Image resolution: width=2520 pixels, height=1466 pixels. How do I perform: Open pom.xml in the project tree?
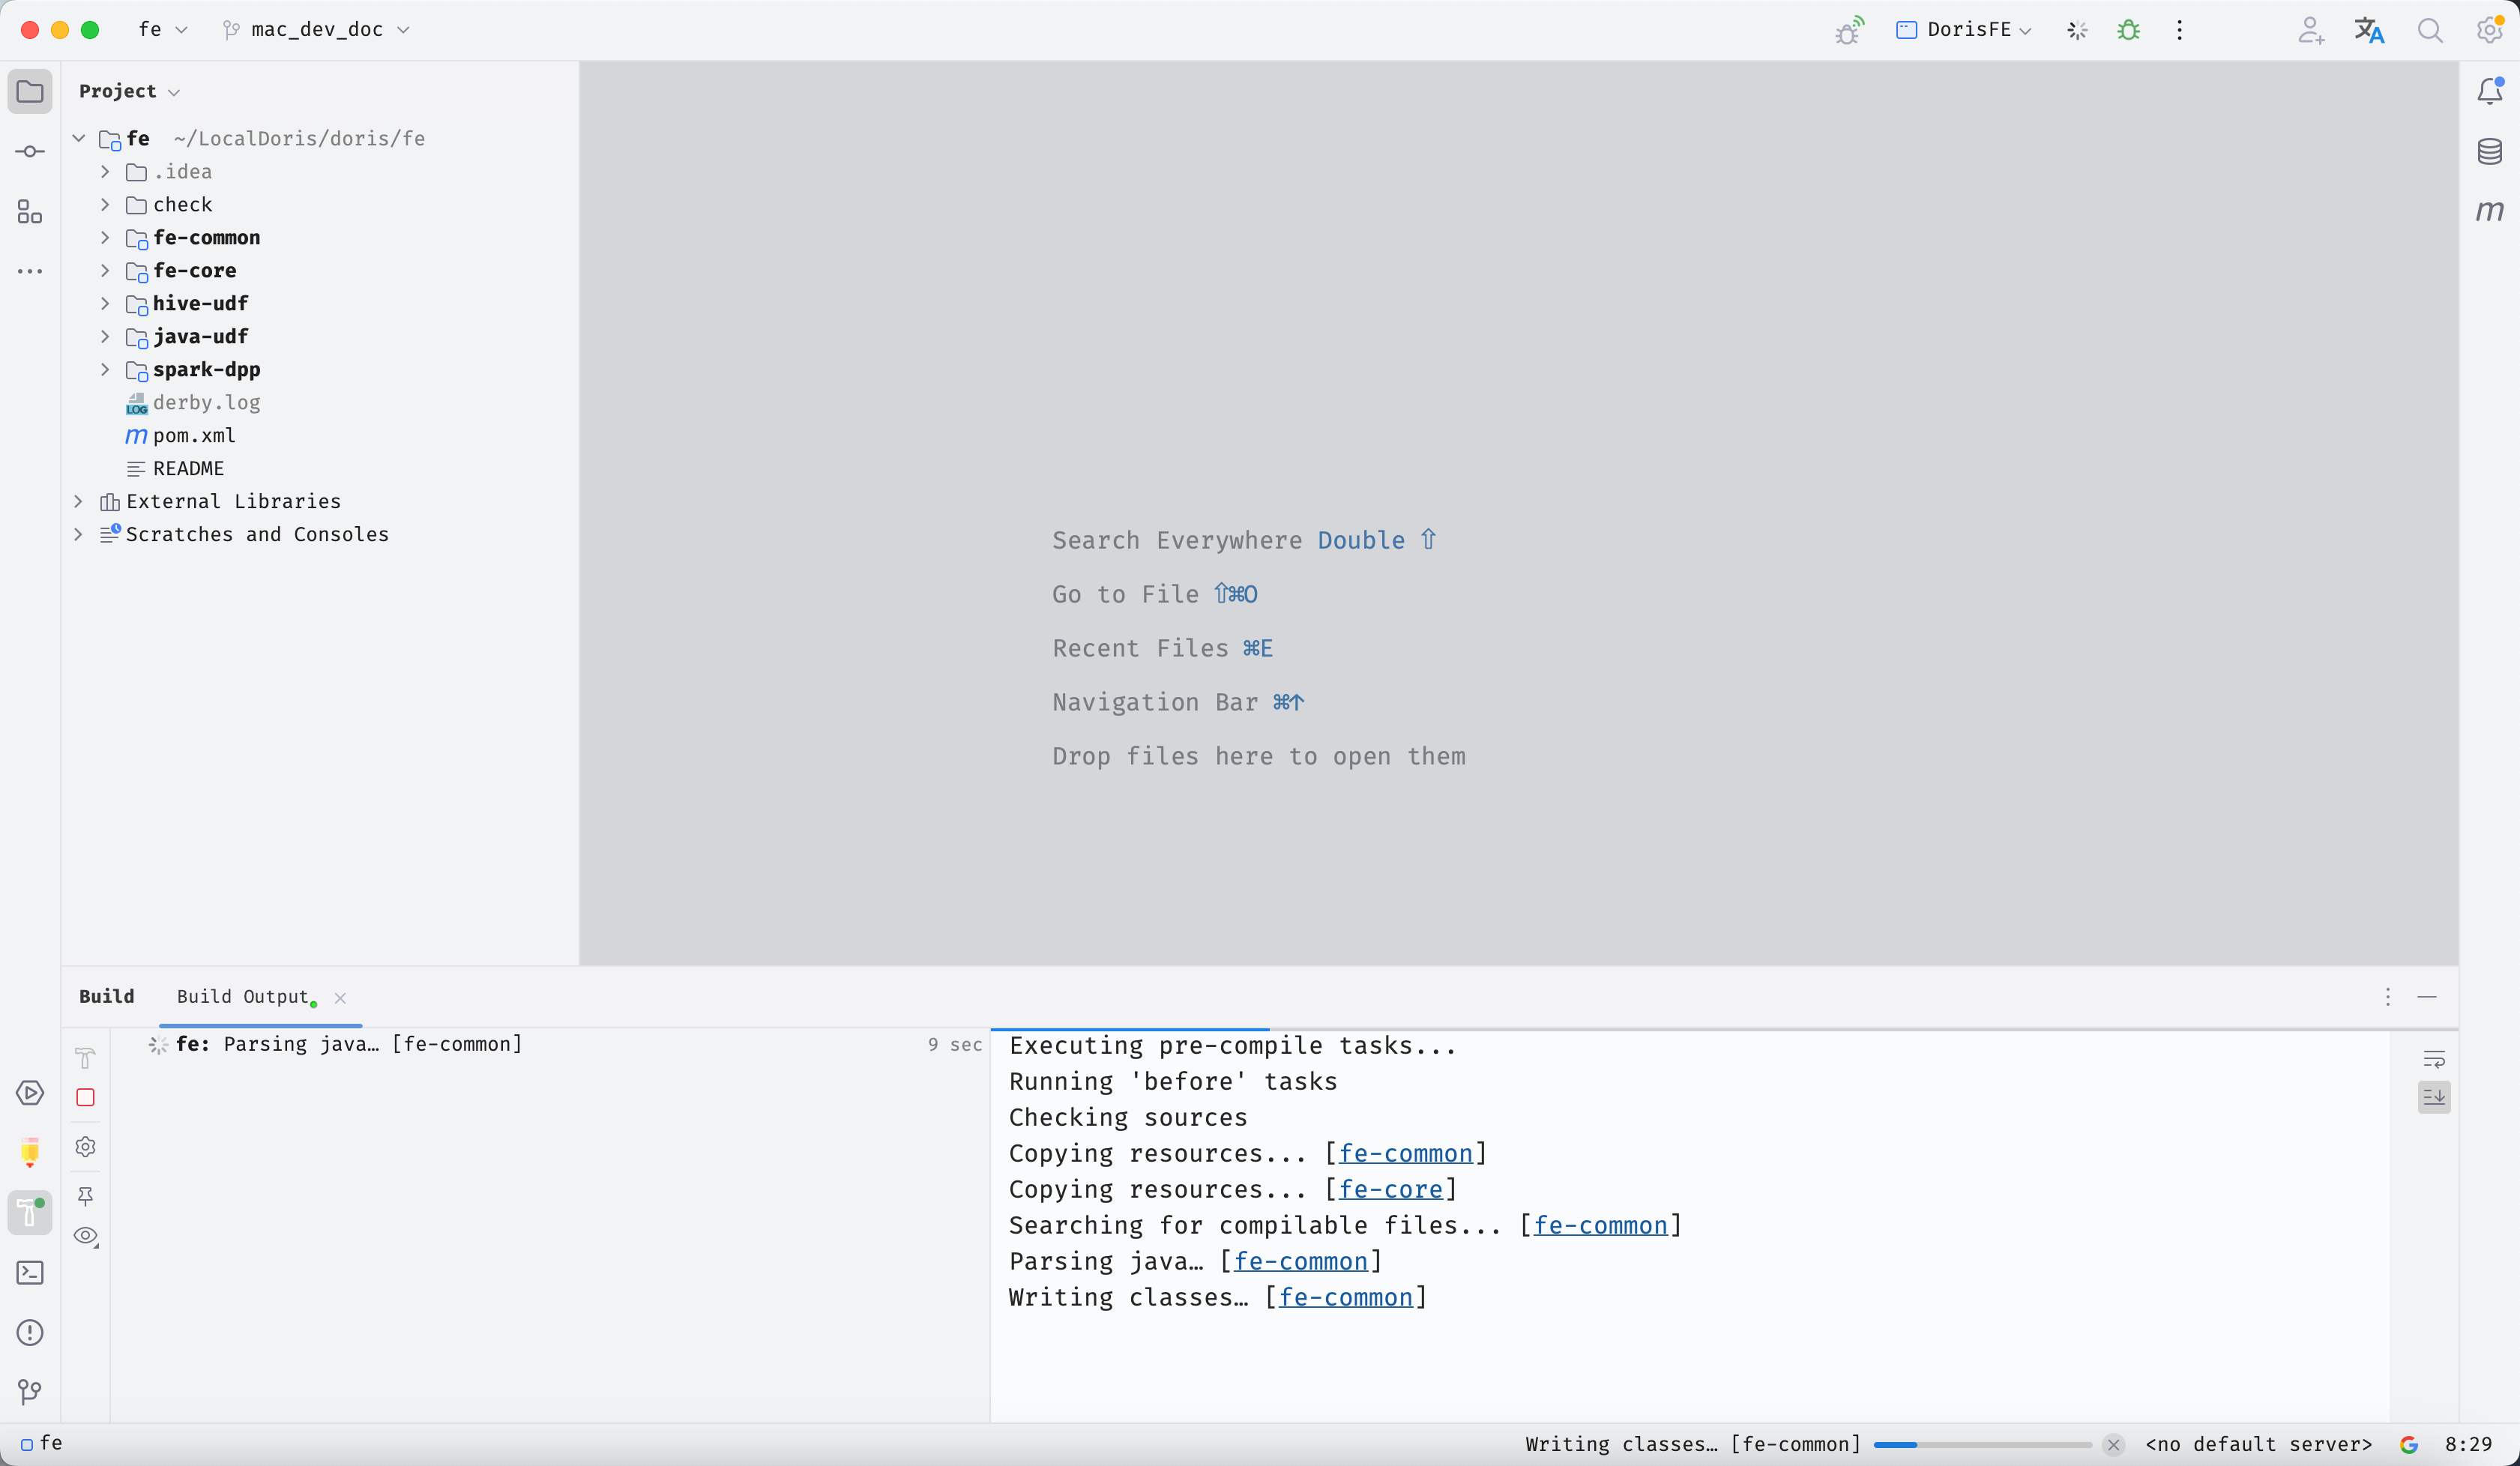(x=194, y=435)
